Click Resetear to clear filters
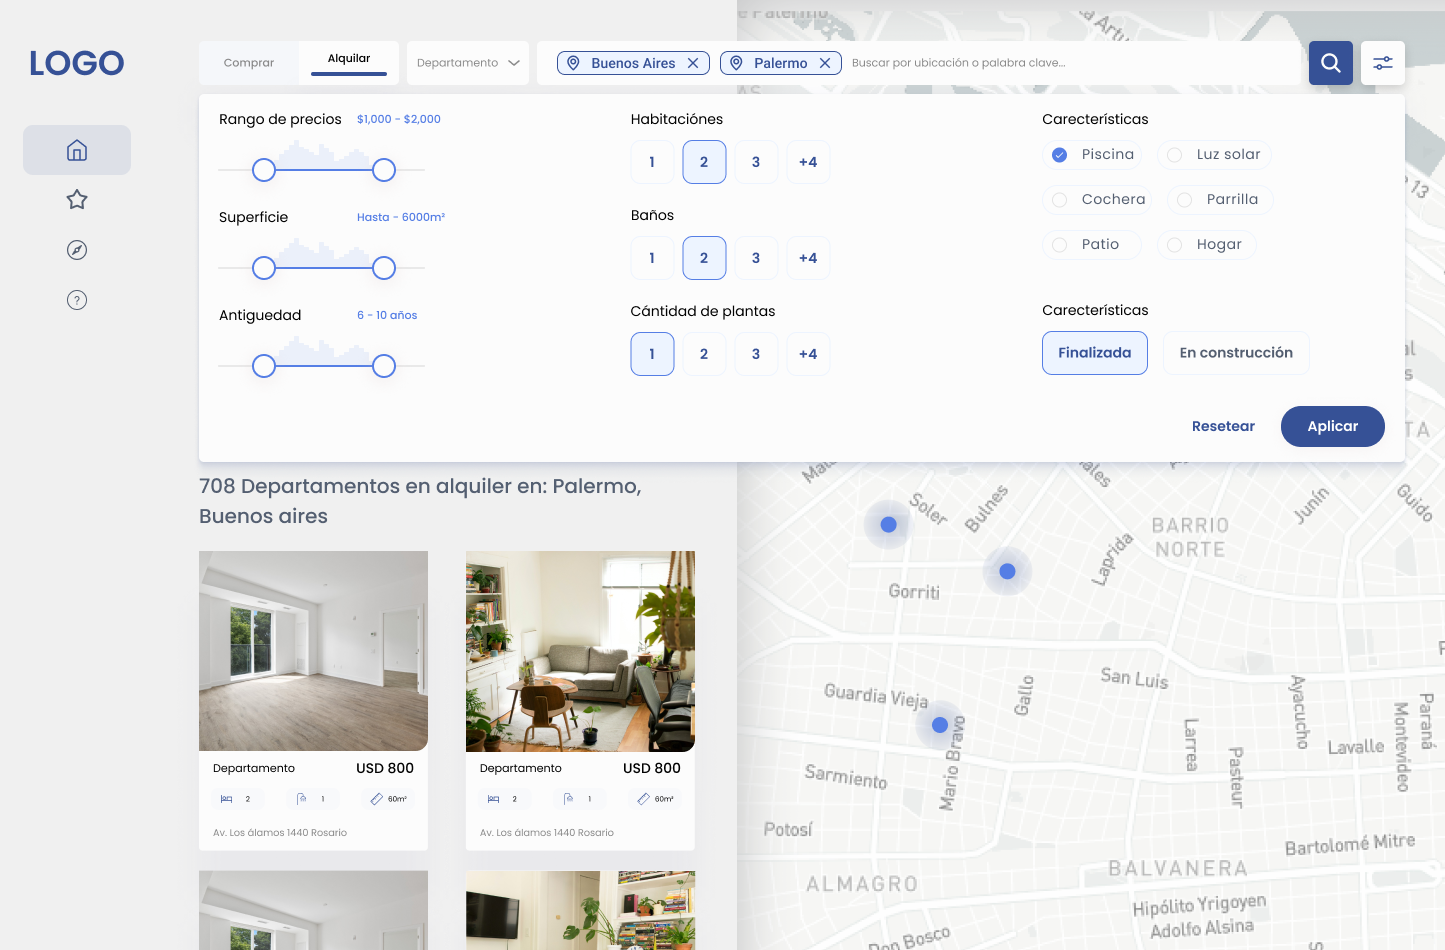 tap(1223, 426)
